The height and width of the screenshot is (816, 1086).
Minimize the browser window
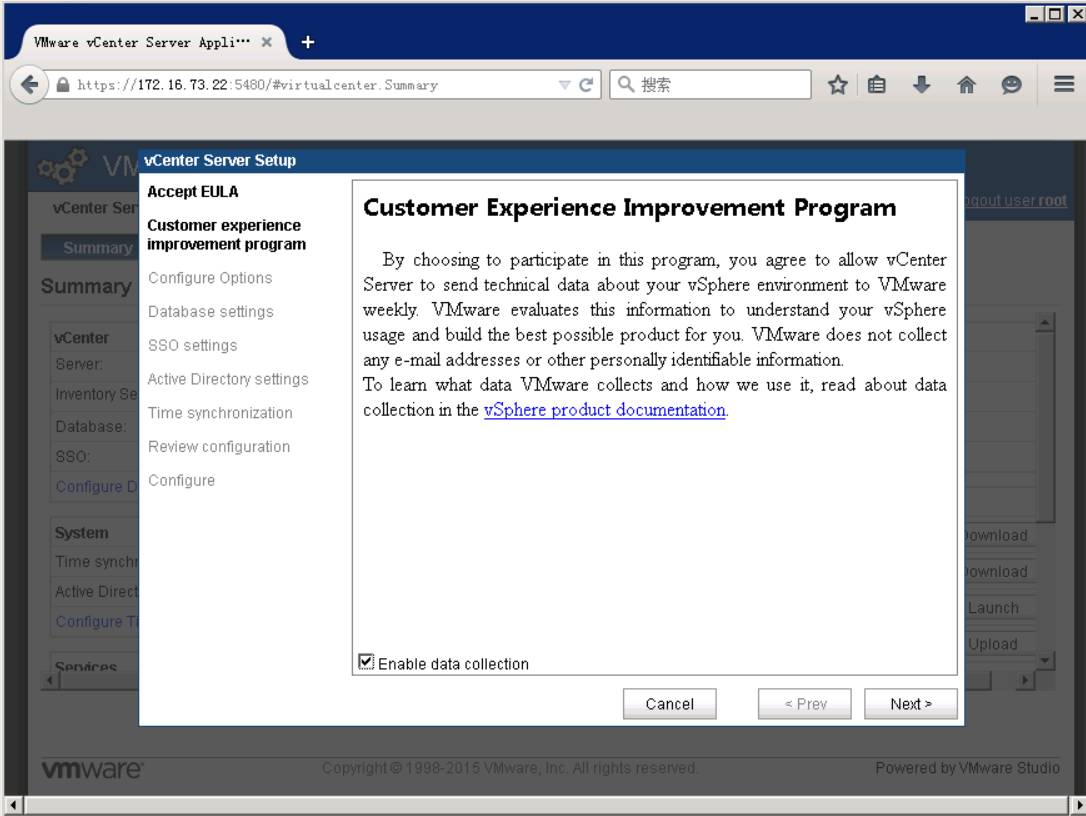[1035, 14]
